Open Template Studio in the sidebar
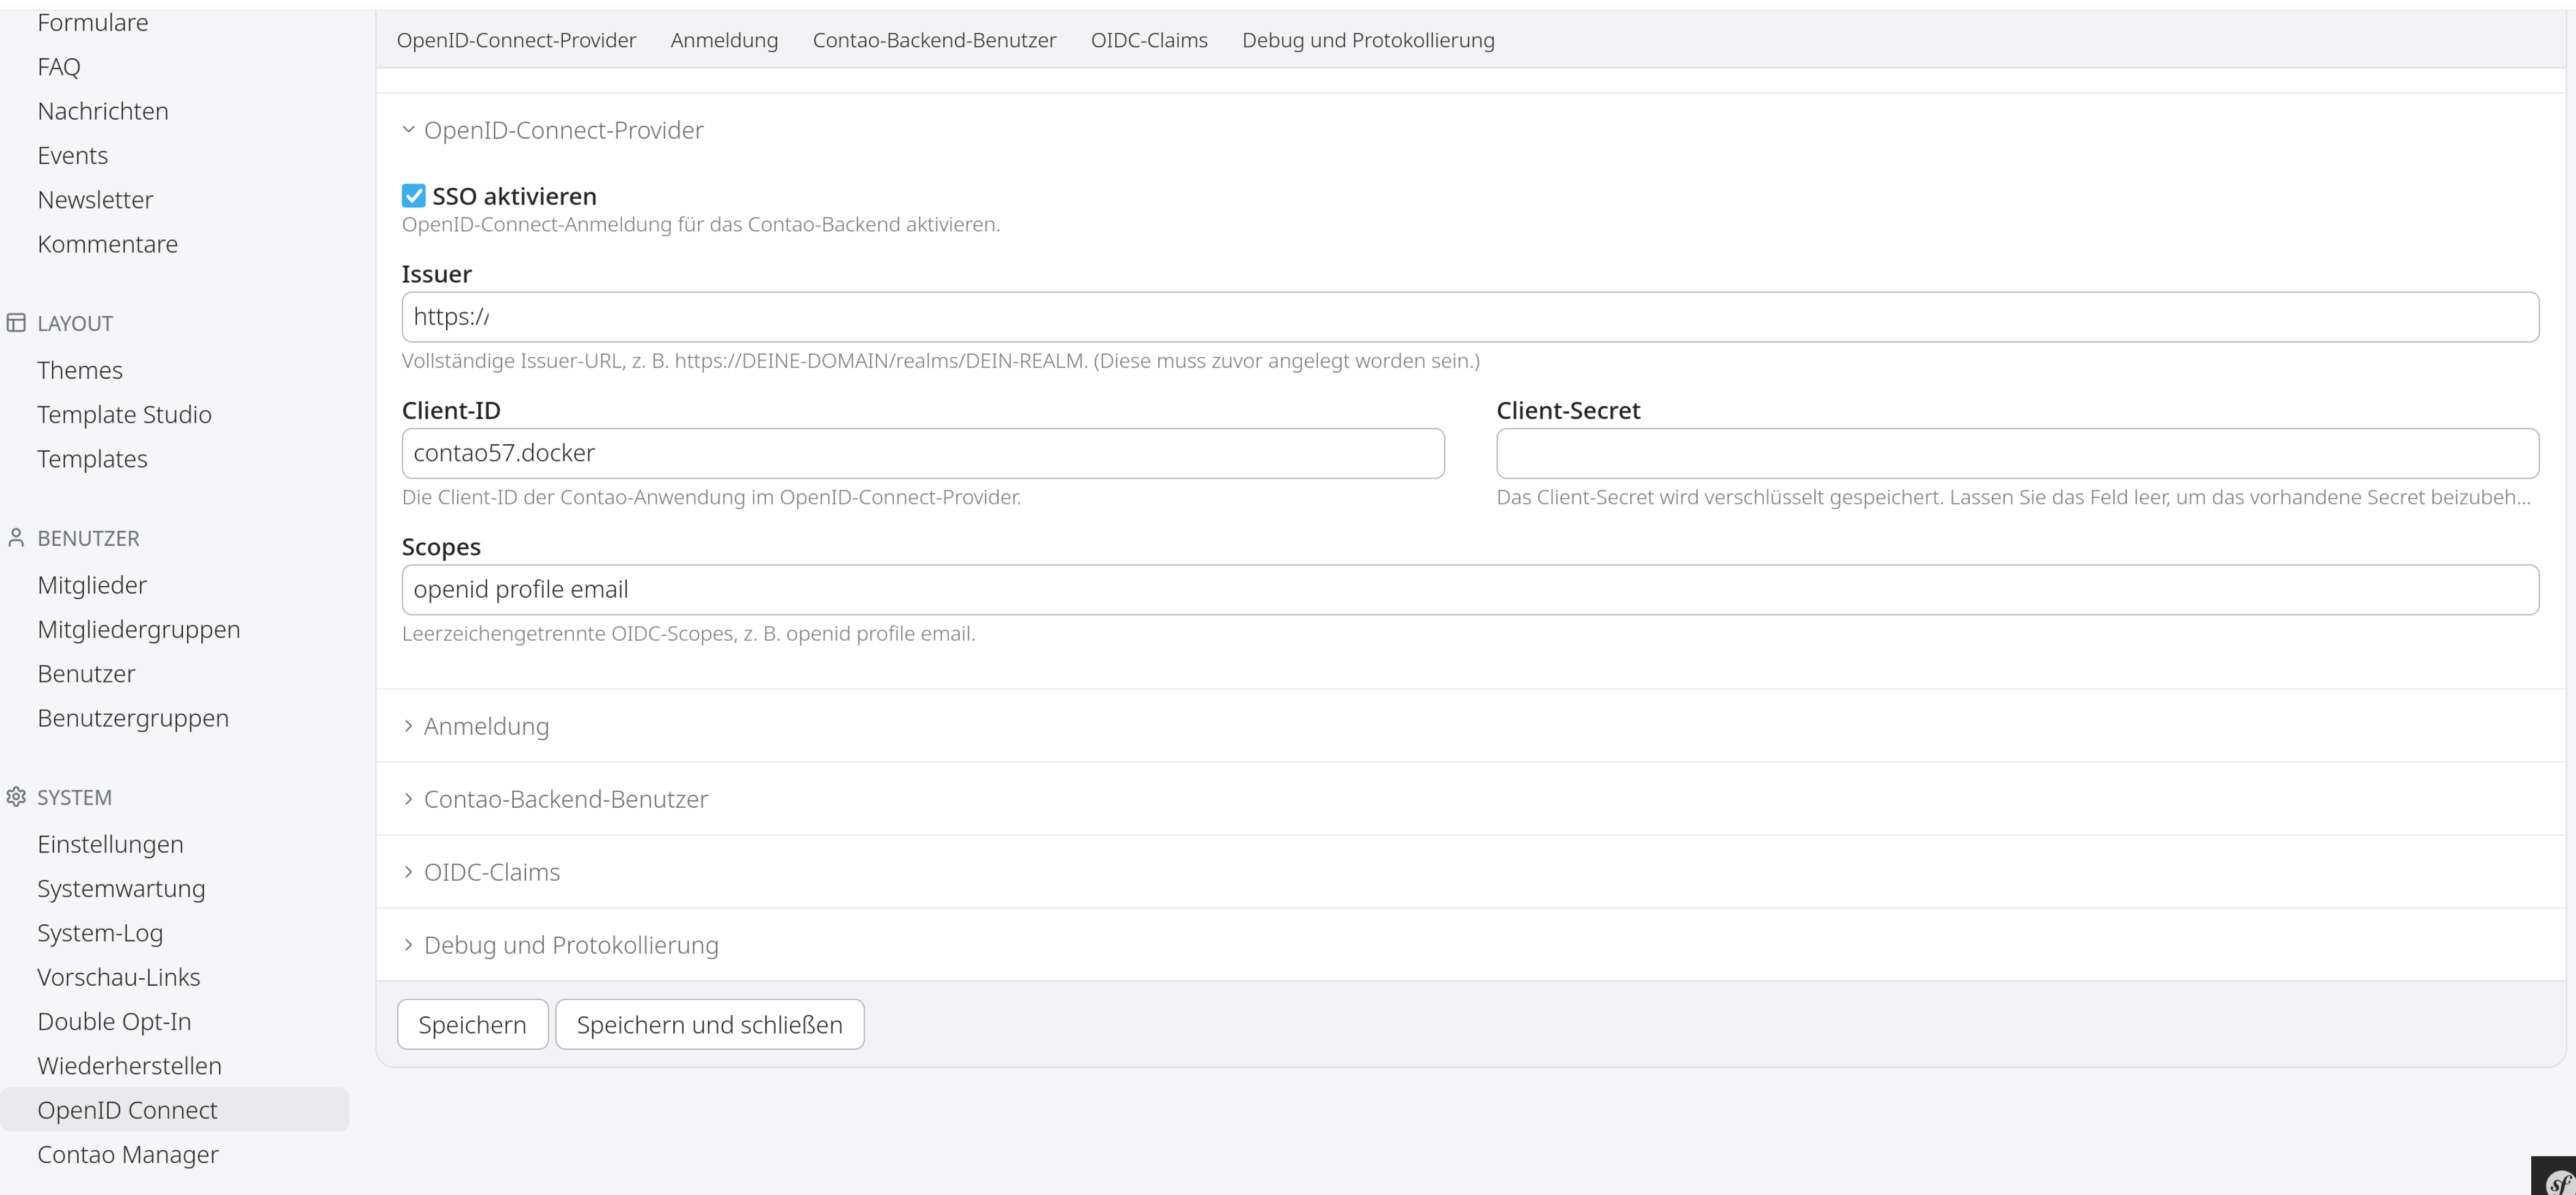 [x=125, y=414]
